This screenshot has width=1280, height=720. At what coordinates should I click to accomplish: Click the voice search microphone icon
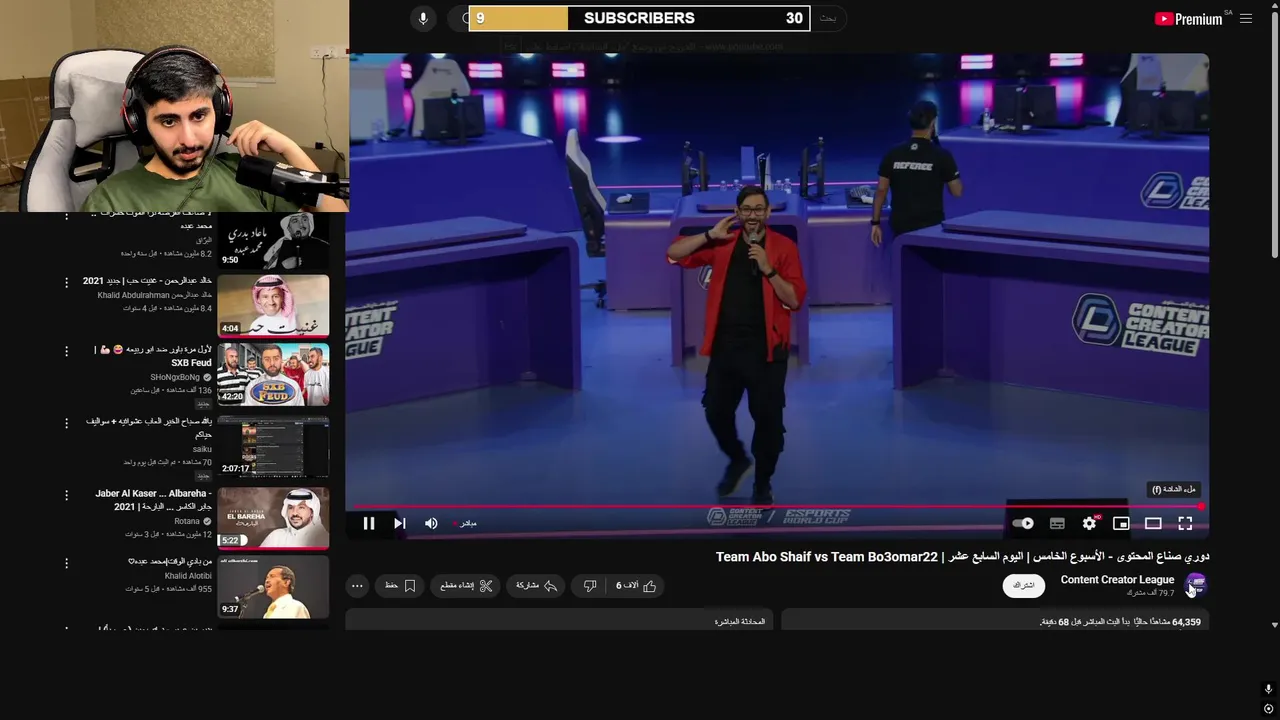[x=423, y=18]
